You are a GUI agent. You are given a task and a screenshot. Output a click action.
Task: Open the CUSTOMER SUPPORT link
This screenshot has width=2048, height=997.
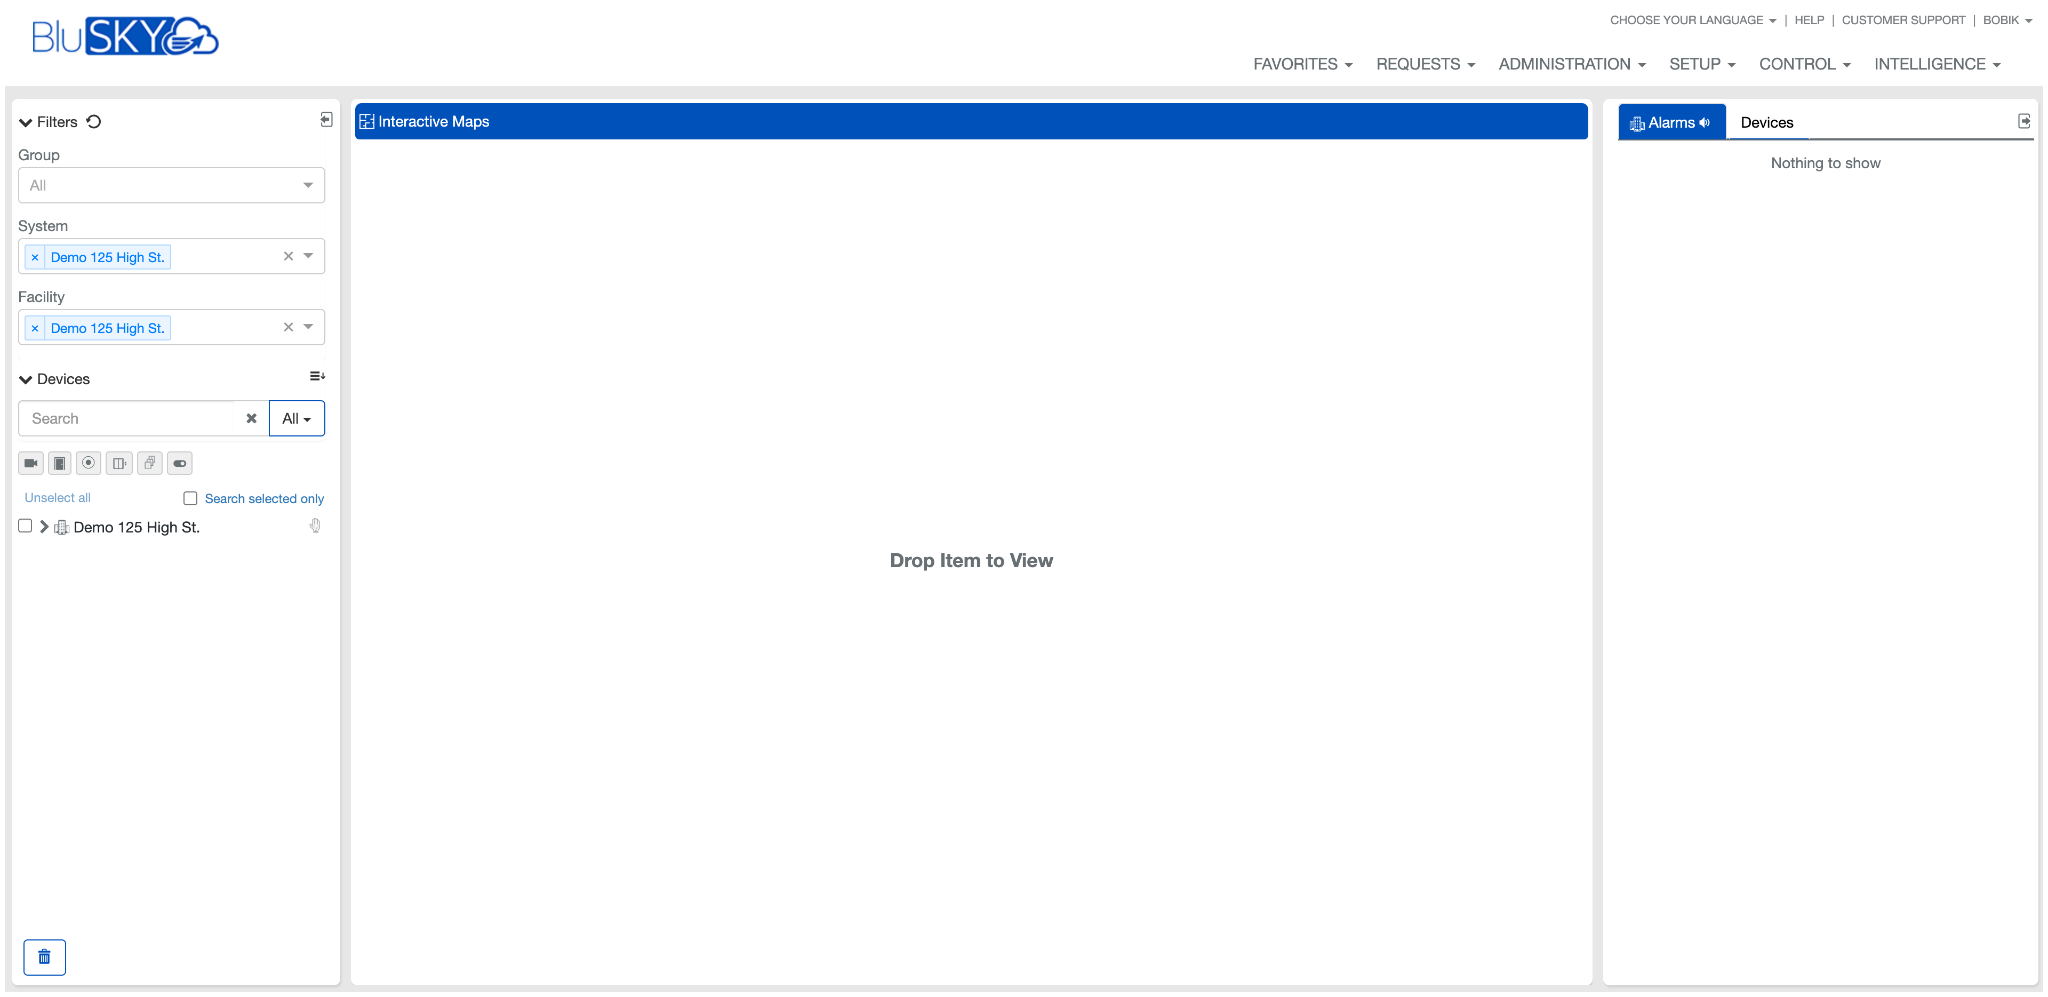pos(1903,20)
